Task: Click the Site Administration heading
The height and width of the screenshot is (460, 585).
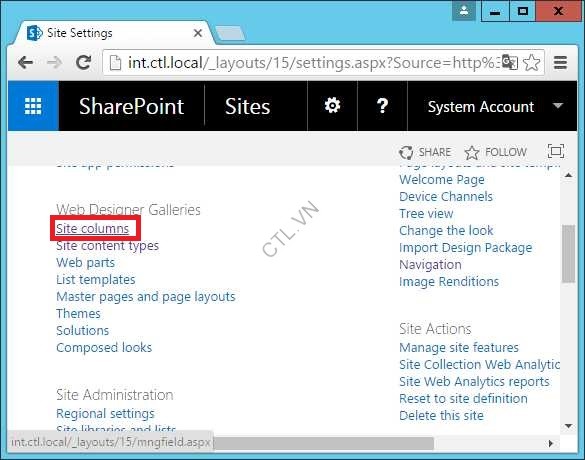Action: (115, 395)
